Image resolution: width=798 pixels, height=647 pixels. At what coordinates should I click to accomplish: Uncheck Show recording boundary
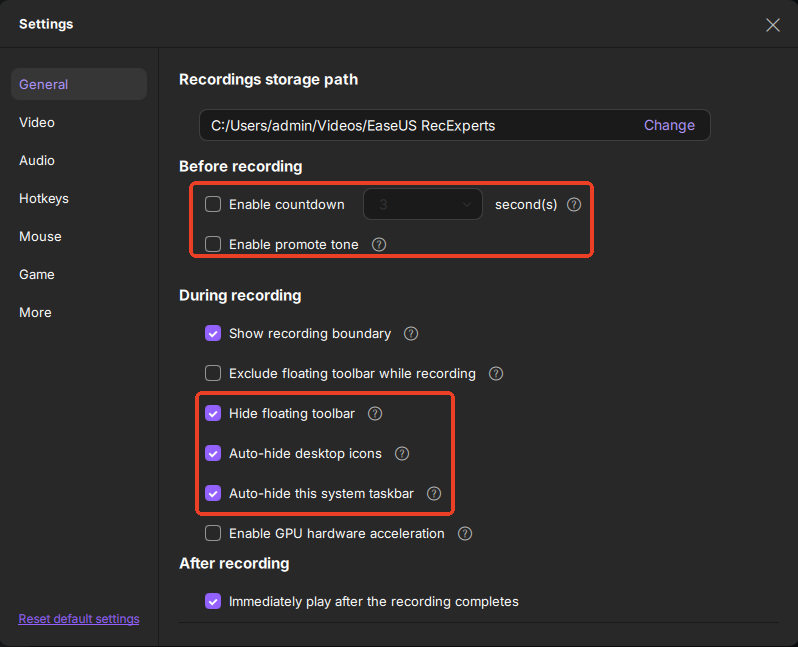click(x=213, y=333)
